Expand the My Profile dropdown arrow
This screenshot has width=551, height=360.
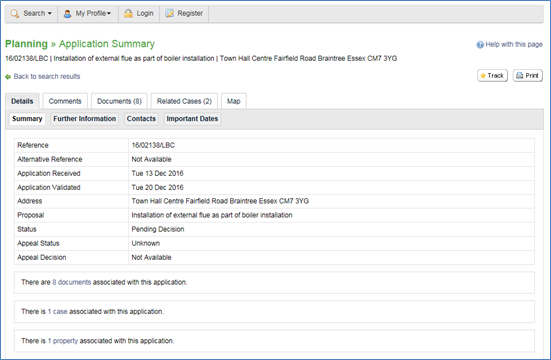pyautogui.click(x=109, y=14)
